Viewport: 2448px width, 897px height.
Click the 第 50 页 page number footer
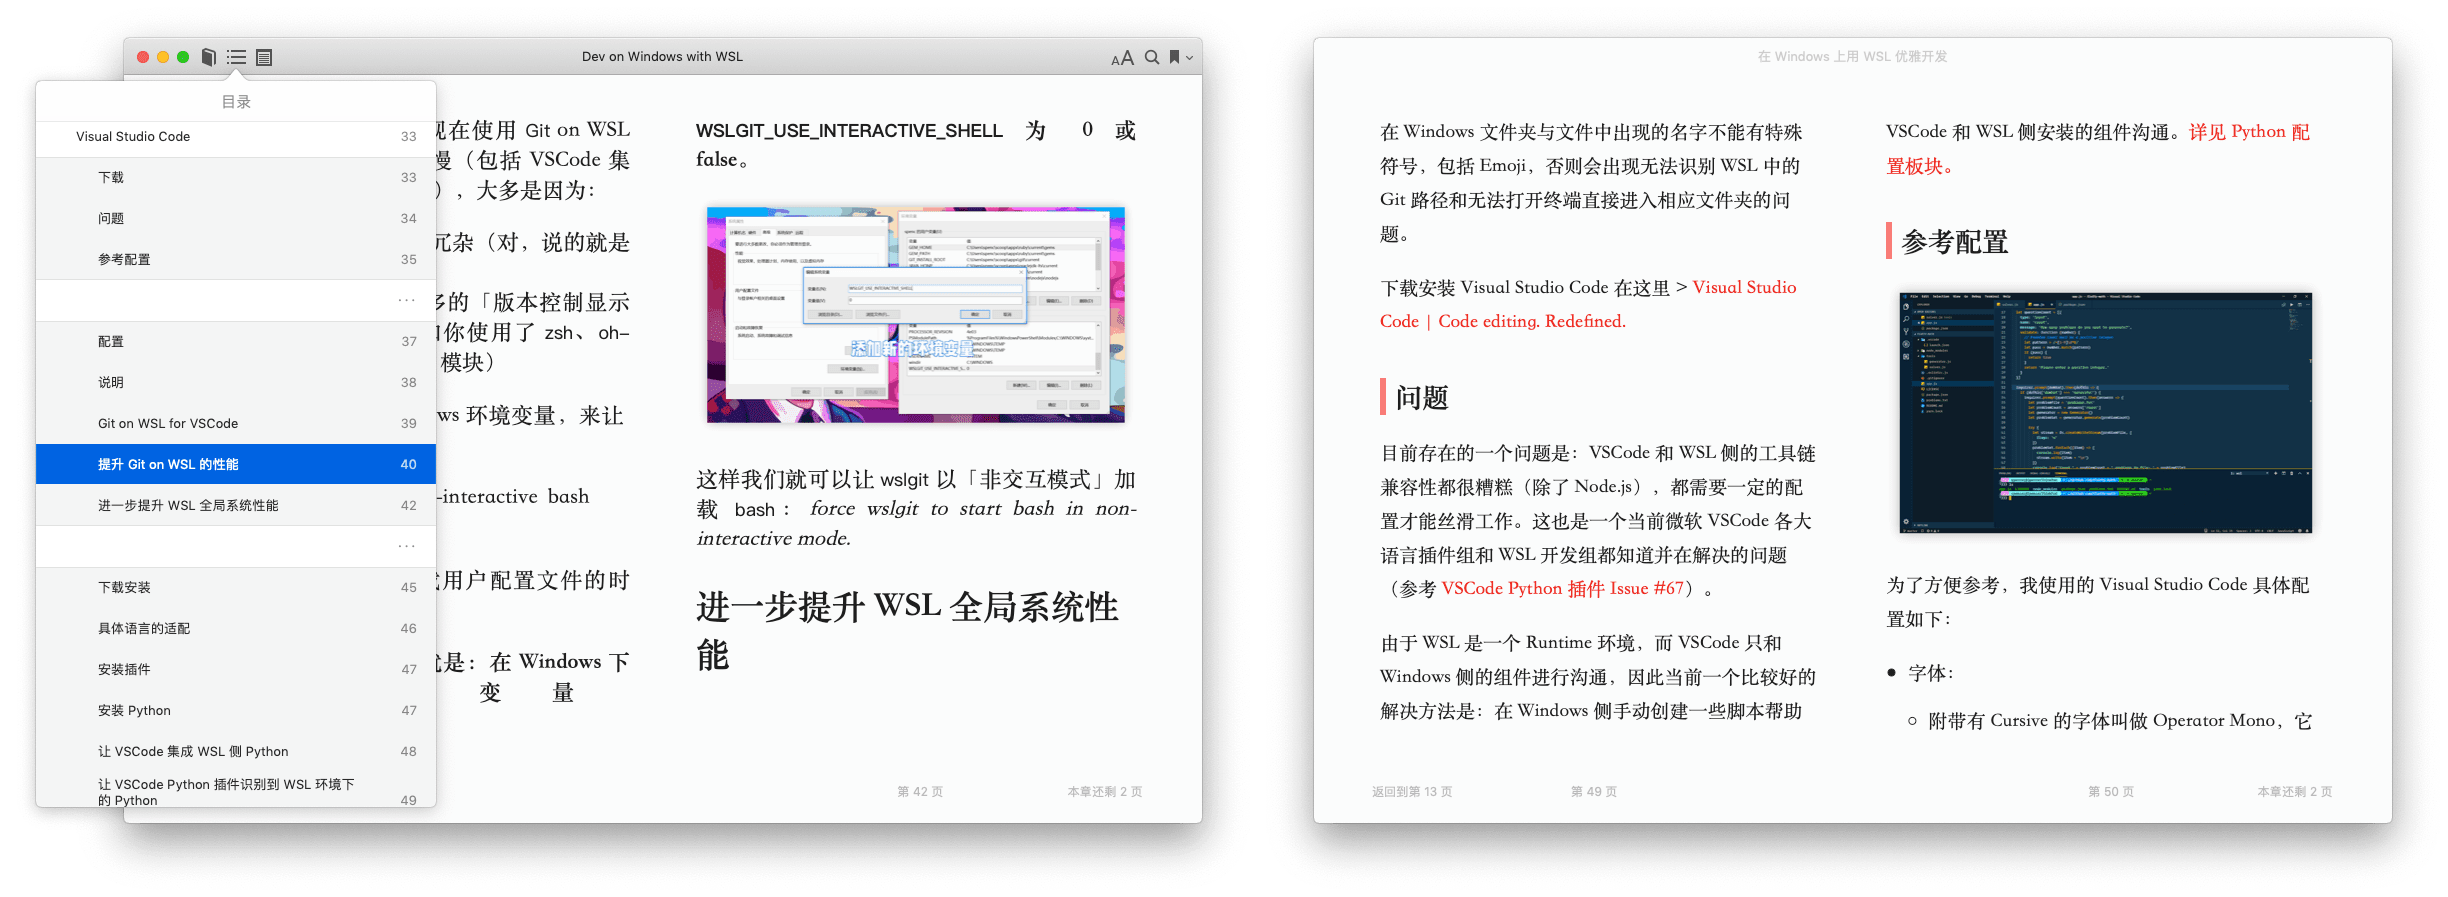pyautogui.click(x=2111, y=792)
